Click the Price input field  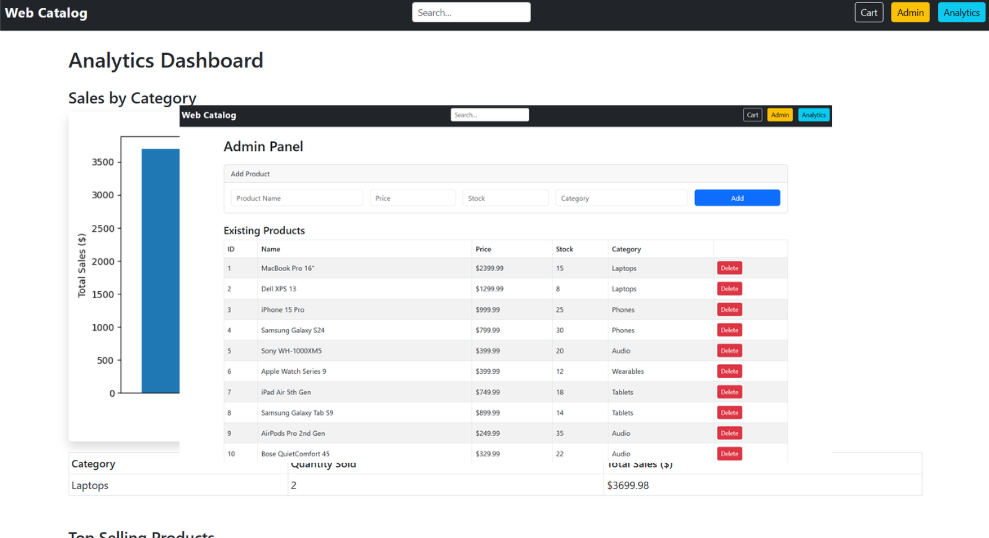click(x=413, y=198)
